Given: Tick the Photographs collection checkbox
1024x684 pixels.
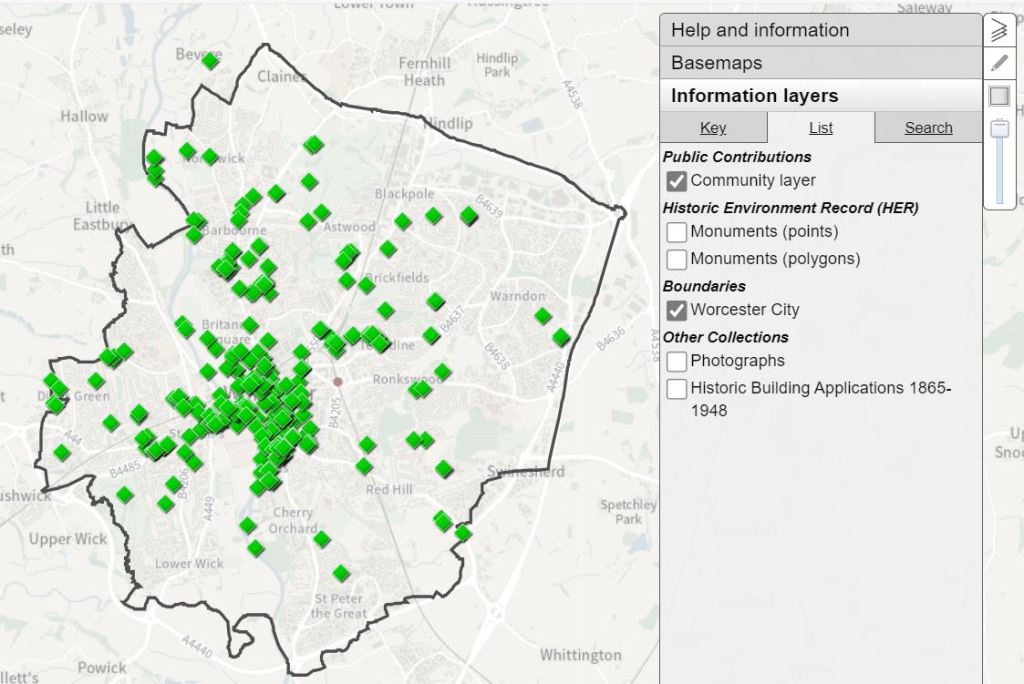Looking at the screenshot, I should pyautogui.click(x=677, y=361).
